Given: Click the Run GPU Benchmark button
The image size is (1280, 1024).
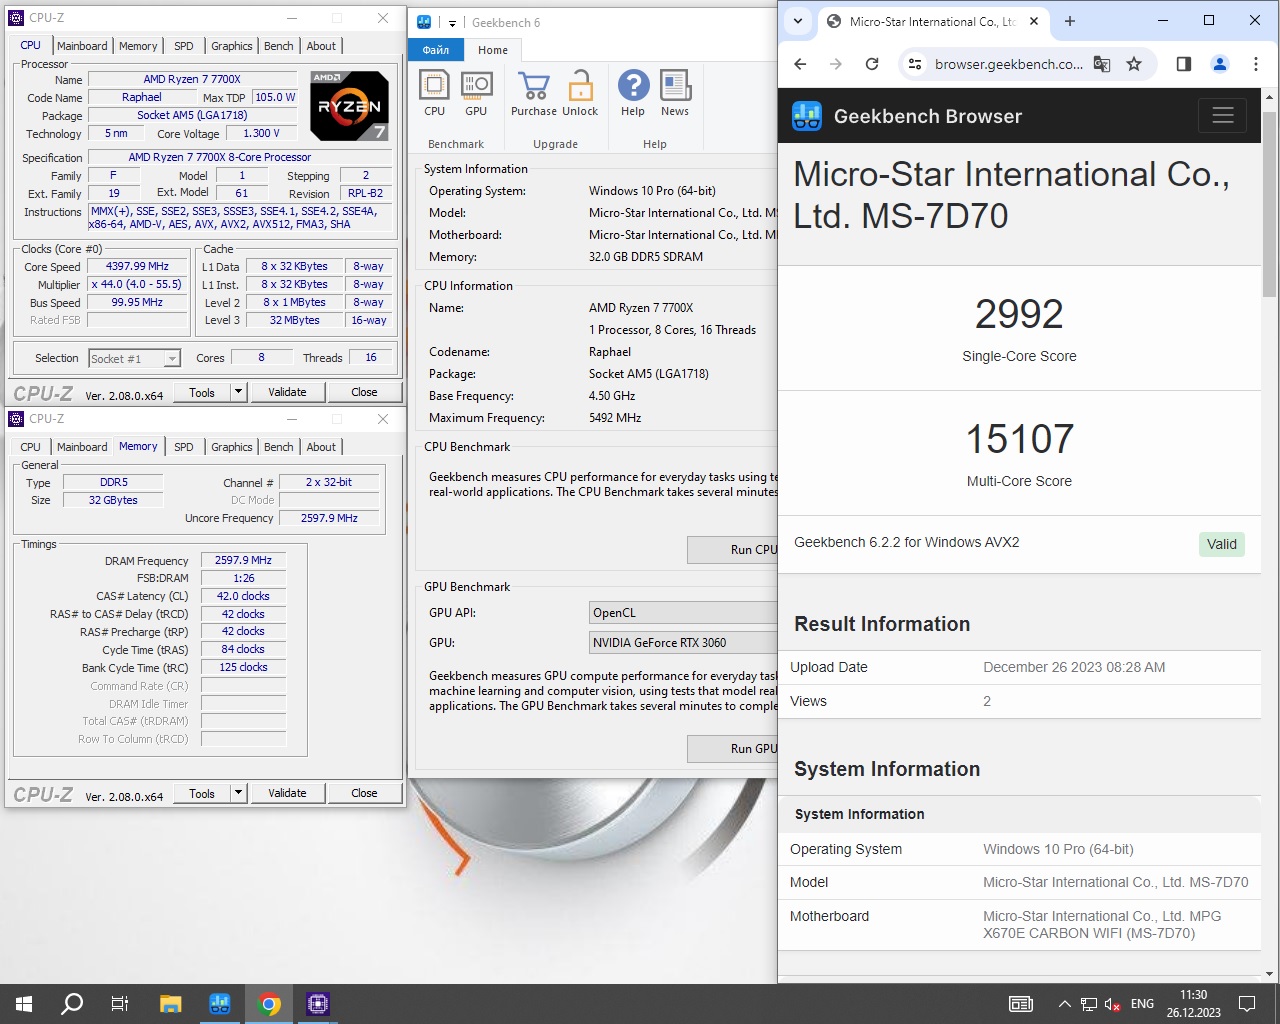Looking at the screenshot, I should [733, 748].
